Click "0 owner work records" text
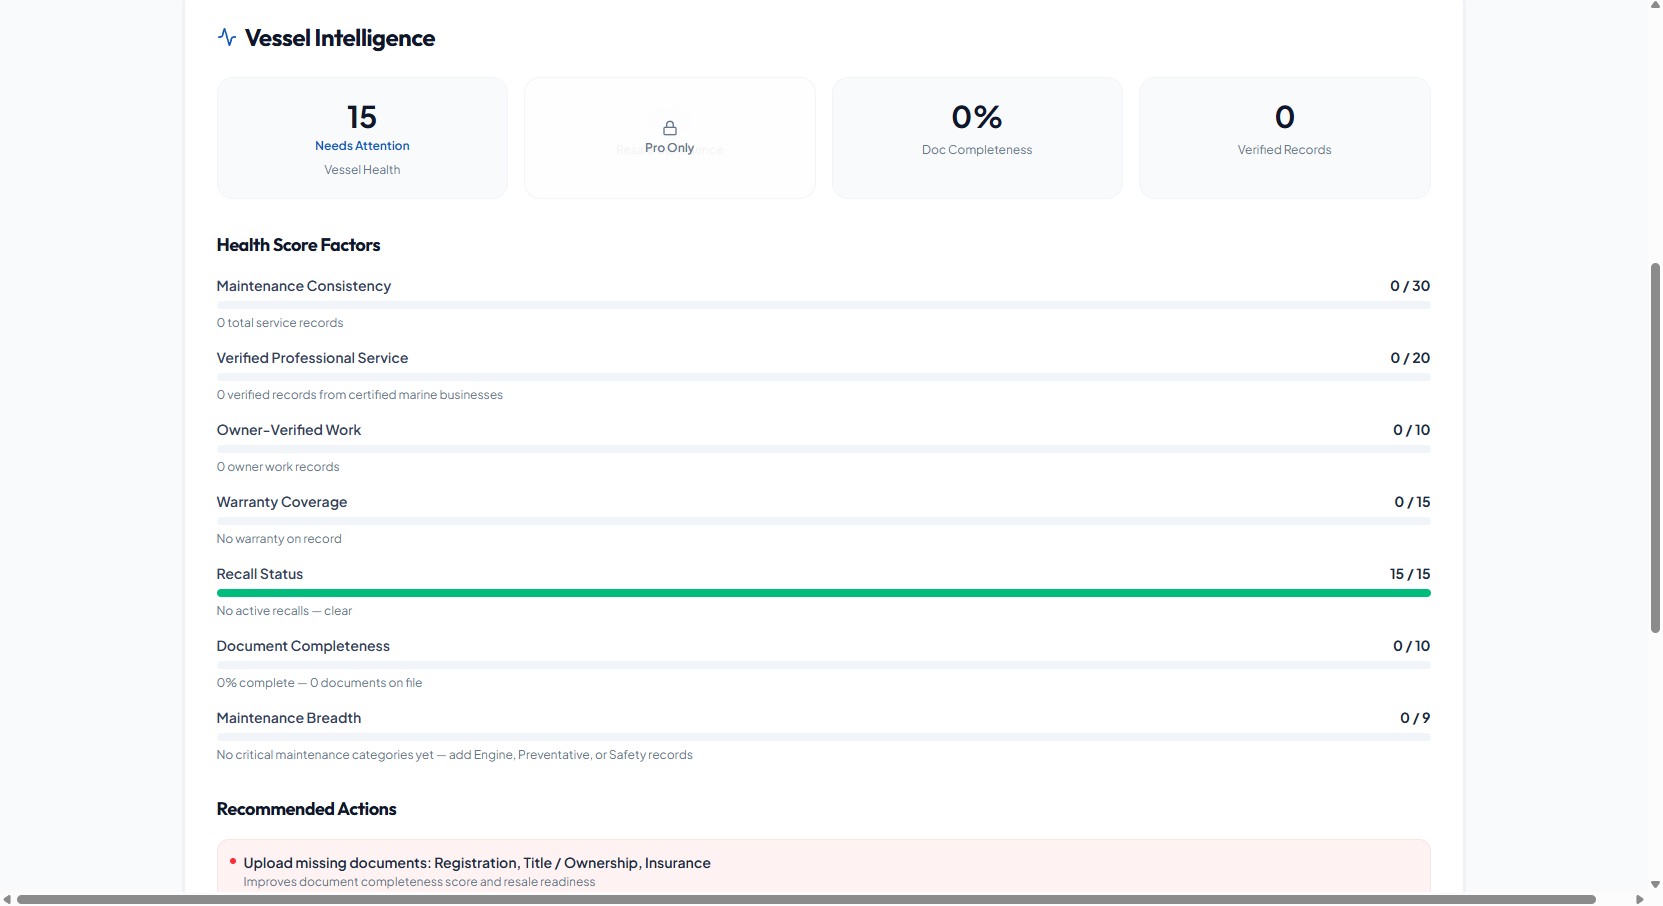The image size is (1663, 906). click(x=278, y=467)
